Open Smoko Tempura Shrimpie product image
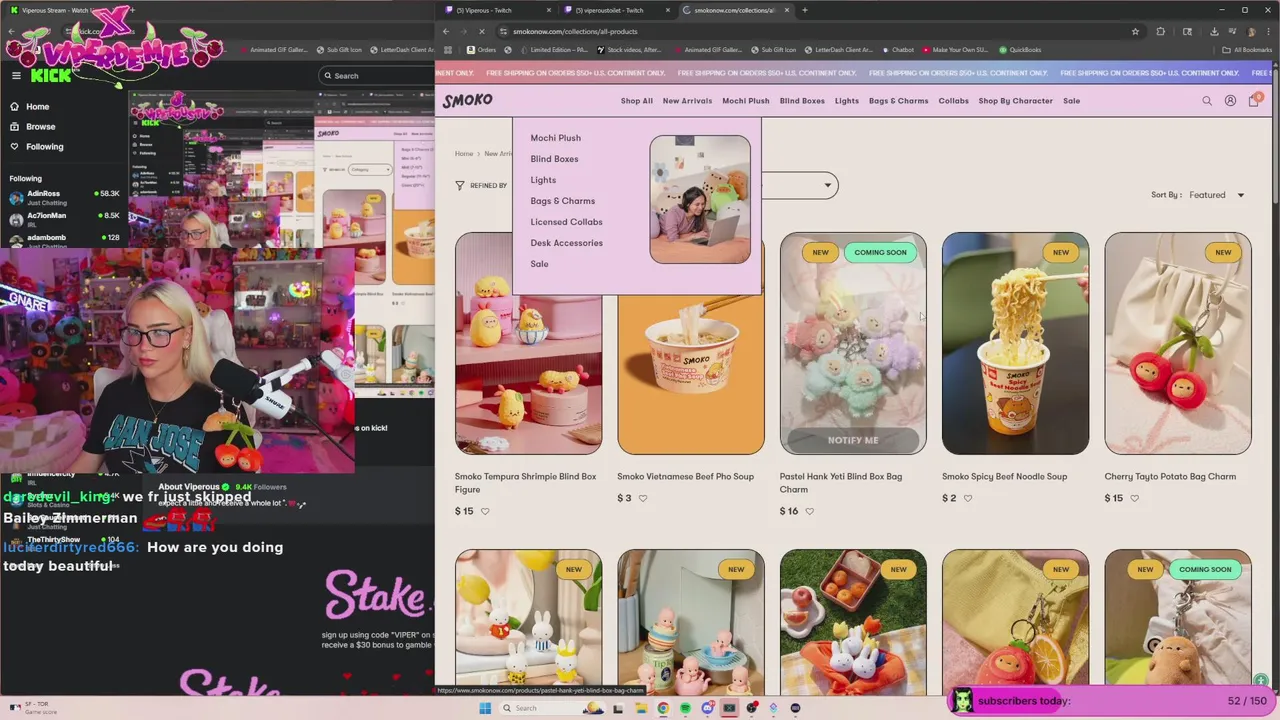This screenshot has width=1280, height=720. (x=528, y=343)
